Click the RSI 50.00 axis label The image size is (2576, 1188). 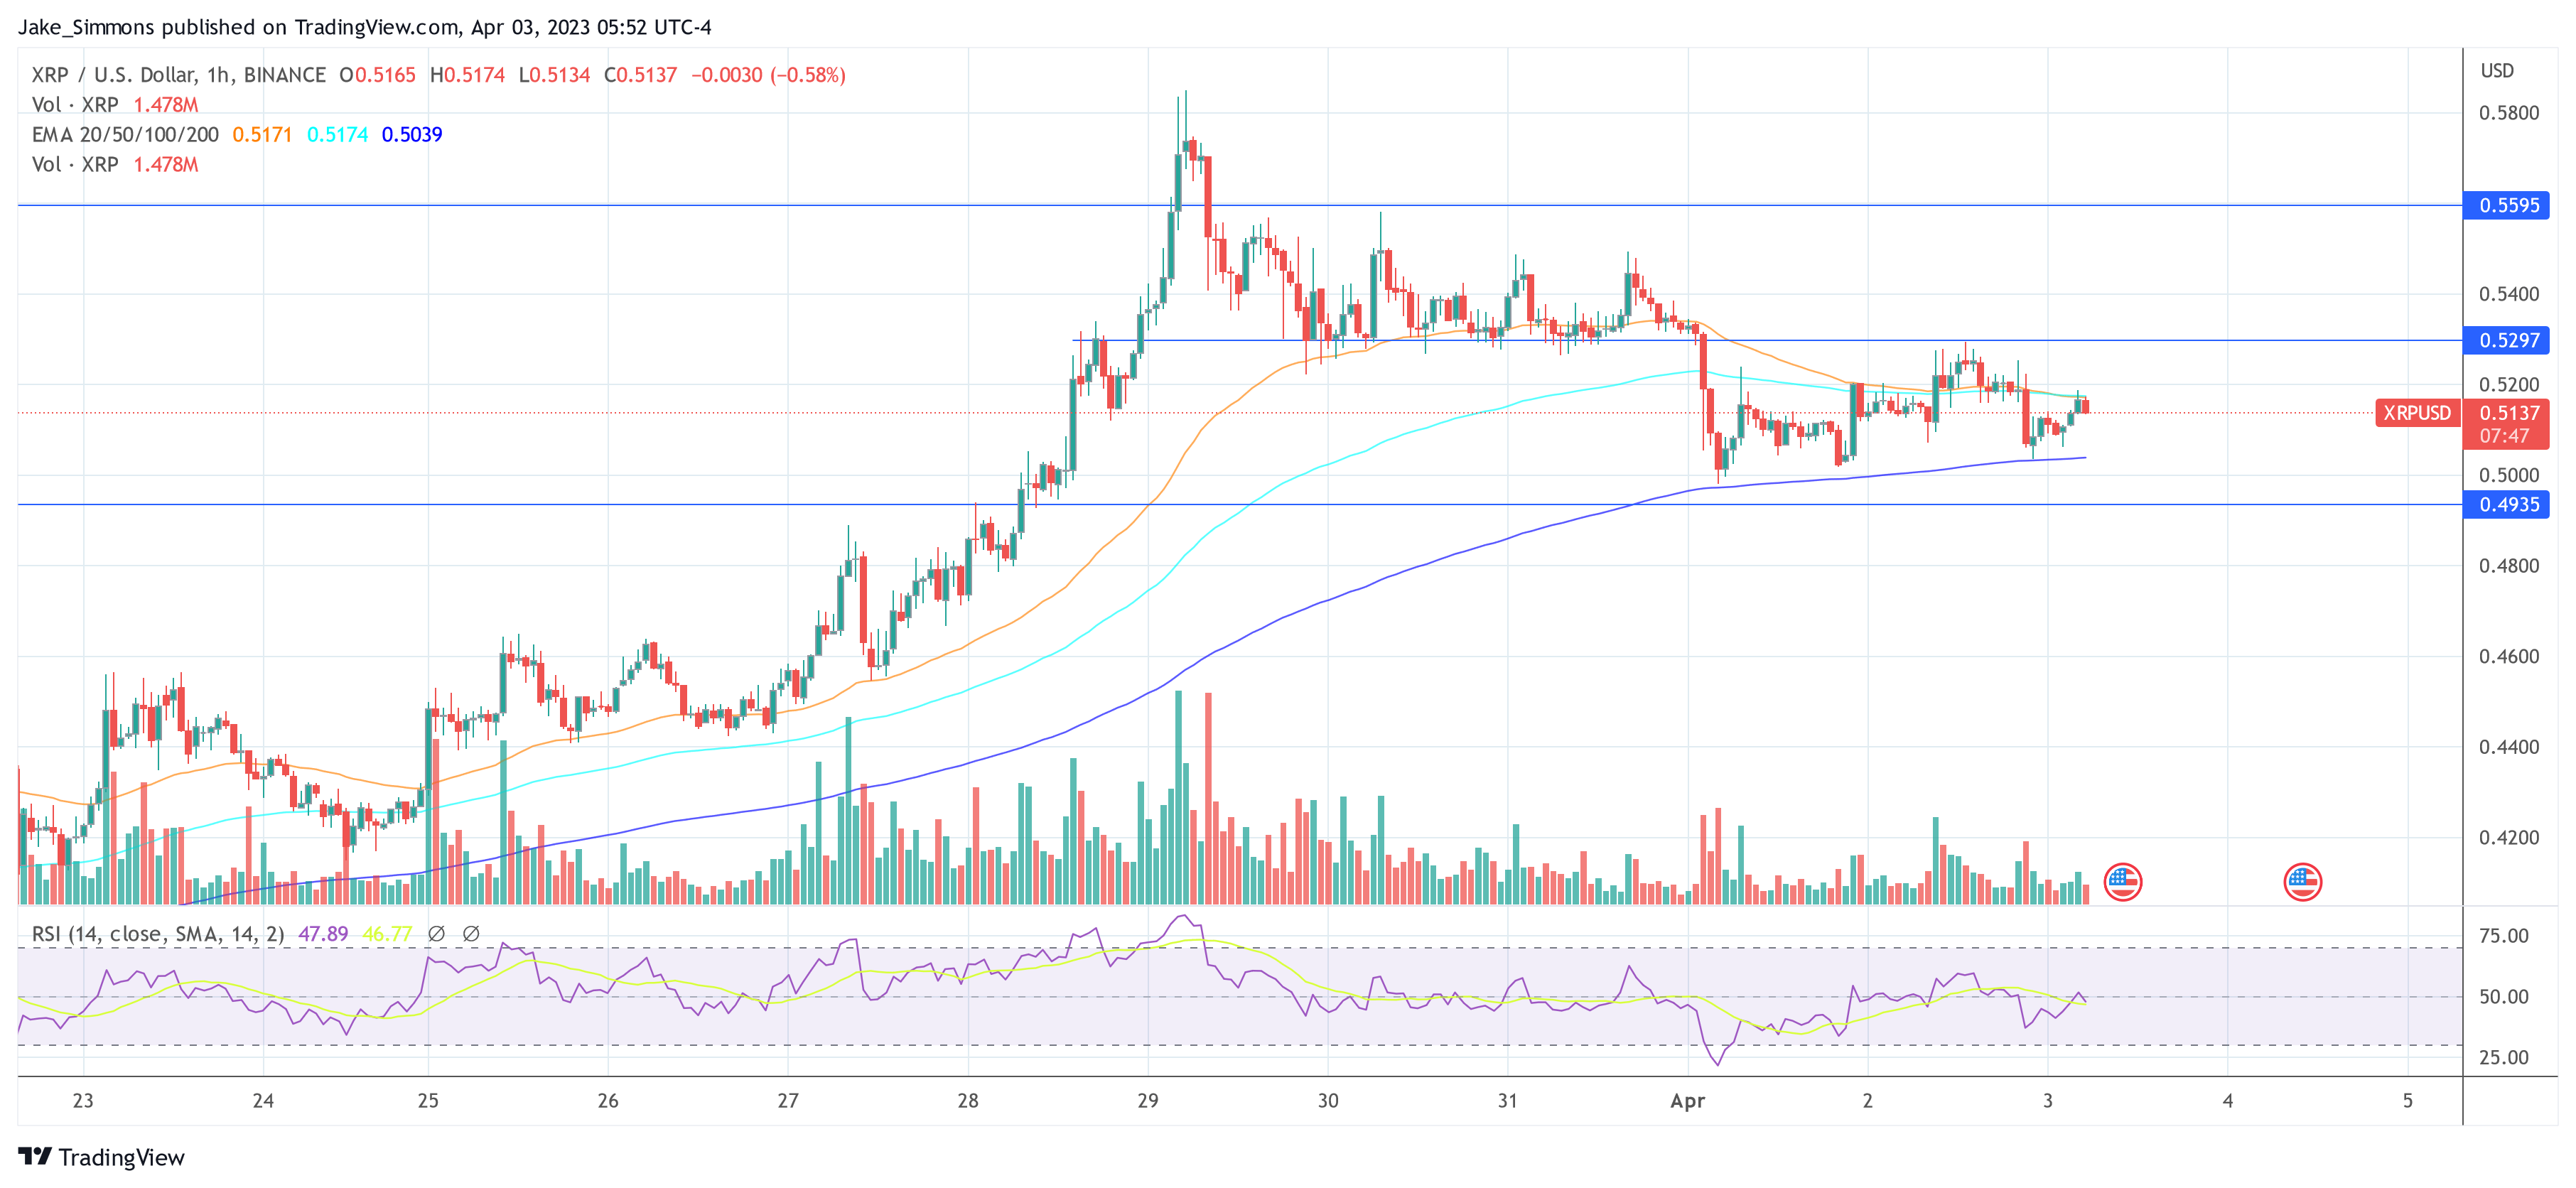pyautogui.click(x=2503, y=997)
